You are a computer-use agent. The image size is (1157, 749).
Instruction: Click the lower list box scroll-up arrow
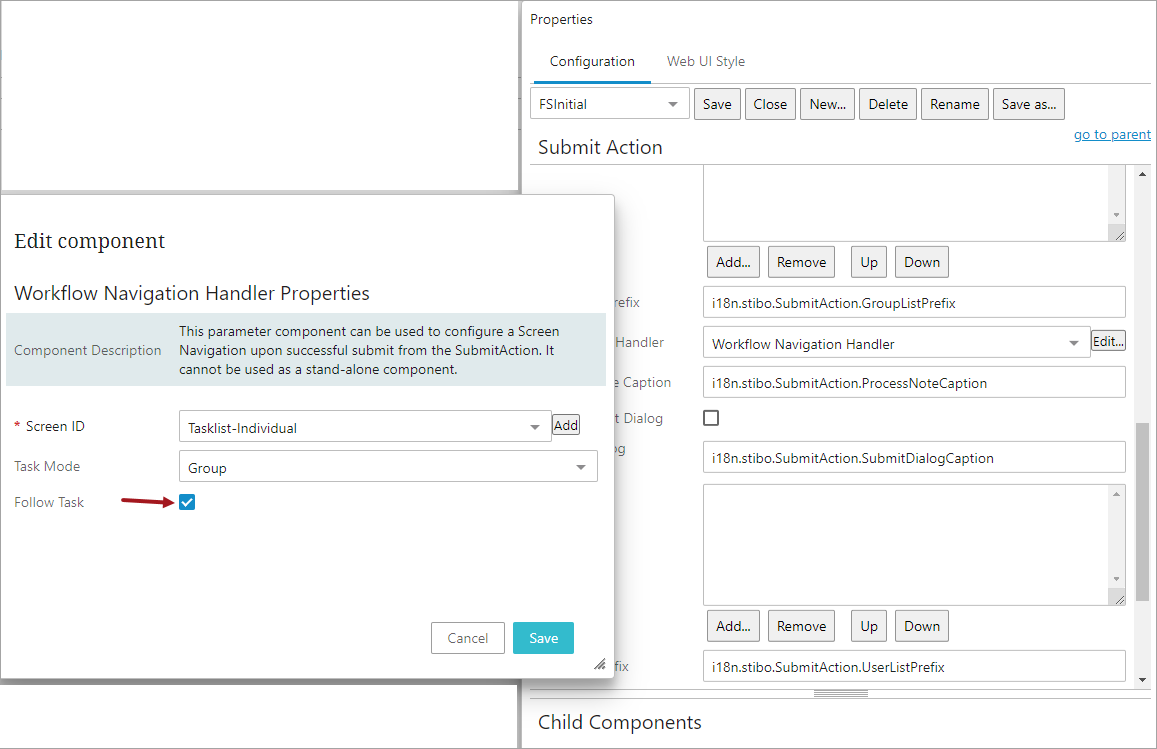[x=1116, y=494]
